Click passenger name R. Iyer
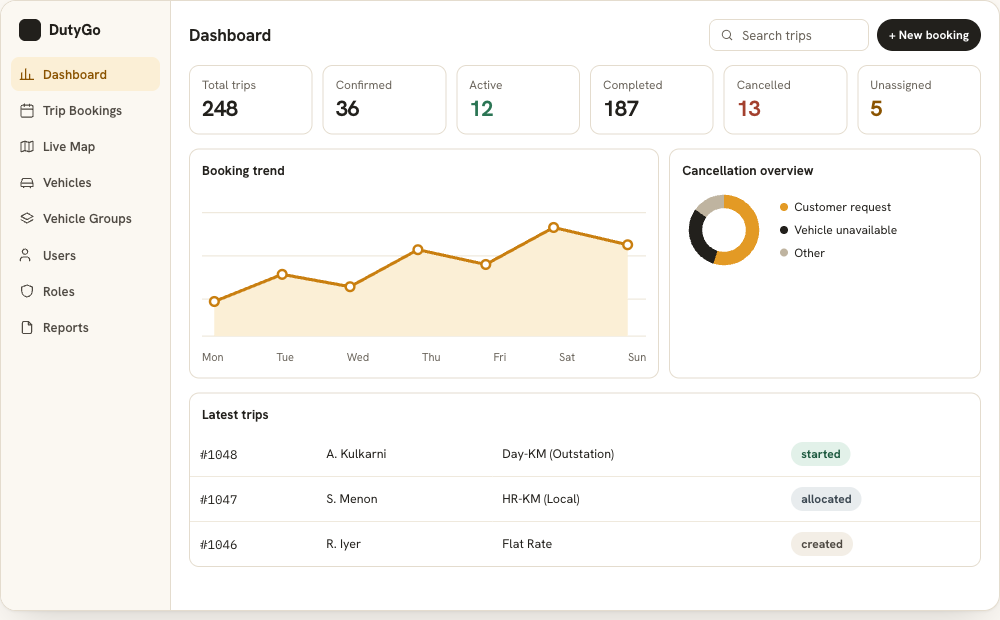The width and height of the screenshot is (1000, 620). click(x=344, y=544)
